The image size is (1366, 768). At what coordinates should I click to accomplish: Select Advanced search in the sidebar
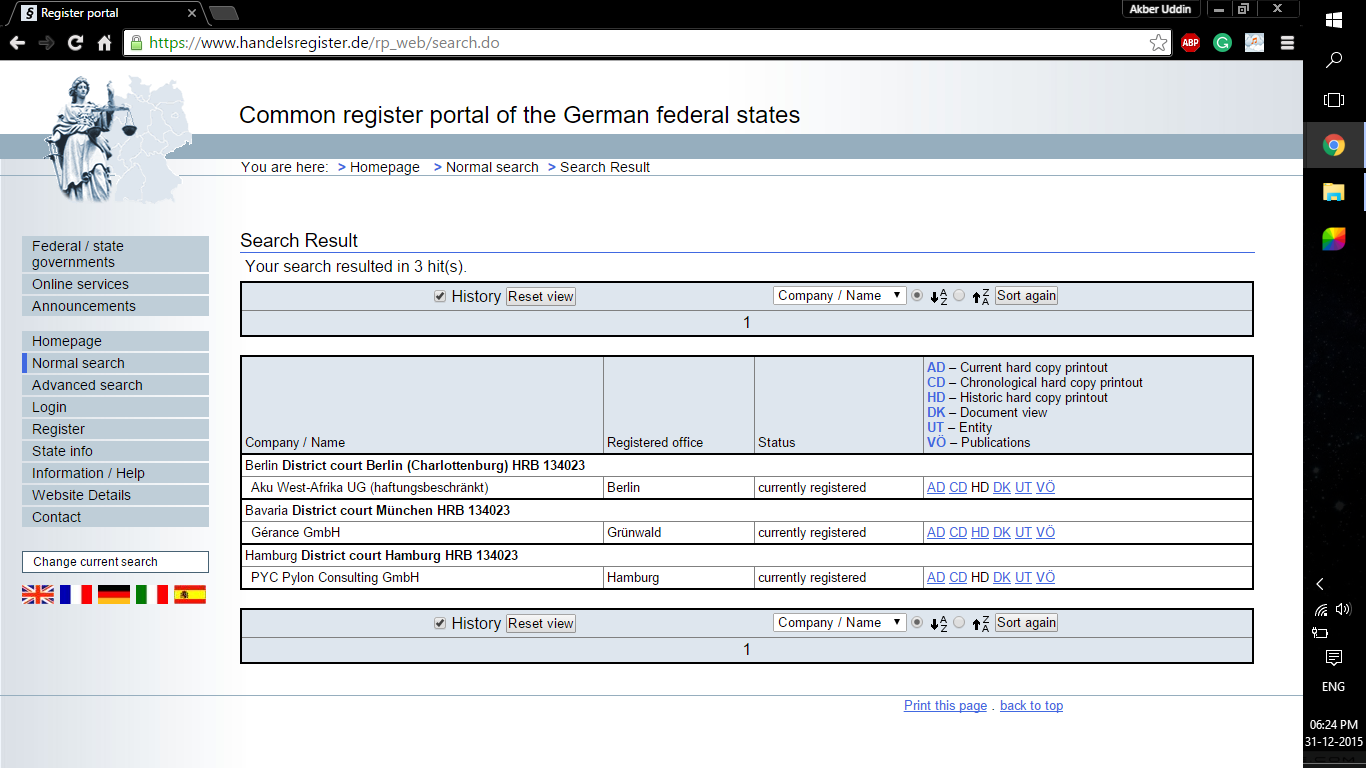coord(115,385)
